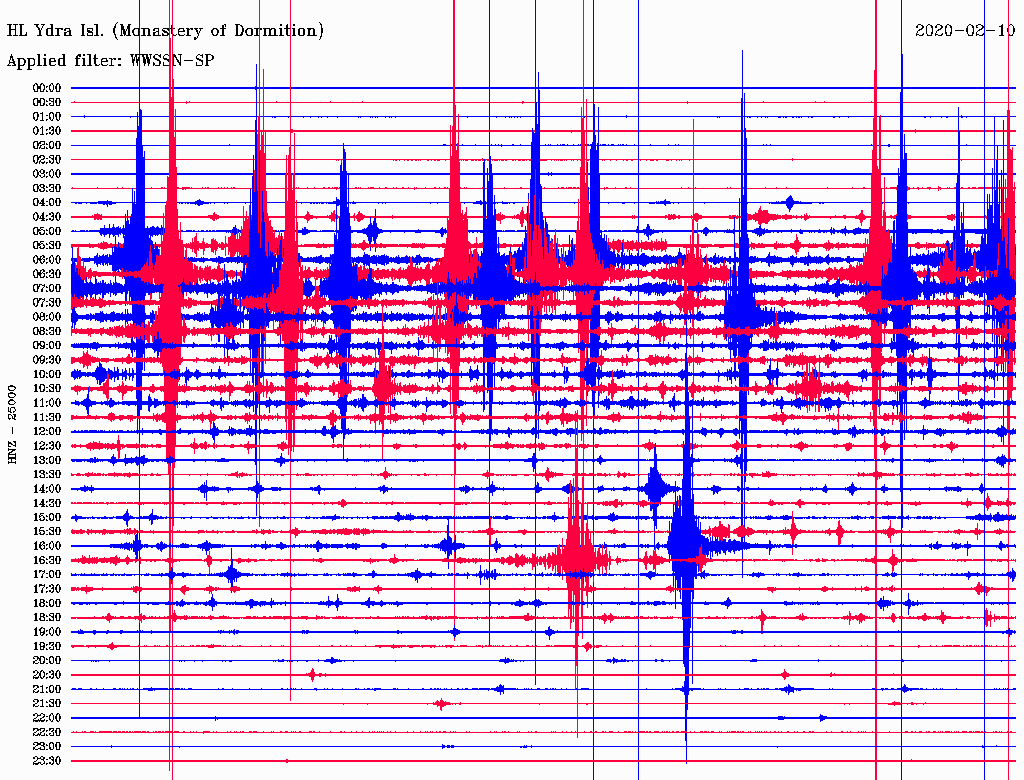Screen dimensions: 1024x780
Task: Click the 10:30 time label
Action: (47, 389)
